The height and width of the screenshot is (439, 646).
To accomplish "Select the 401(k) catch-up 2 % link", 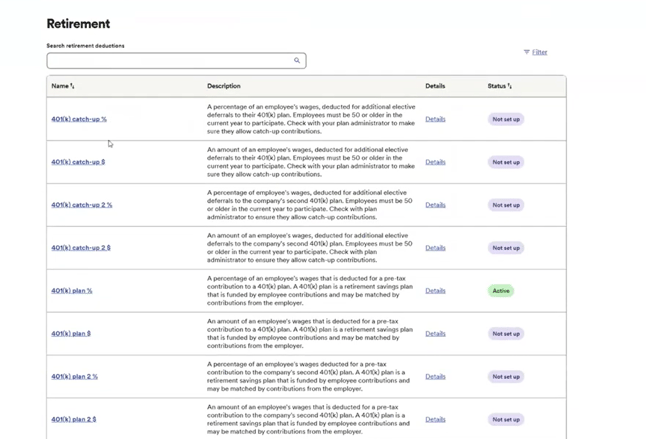I will [82, 205].
